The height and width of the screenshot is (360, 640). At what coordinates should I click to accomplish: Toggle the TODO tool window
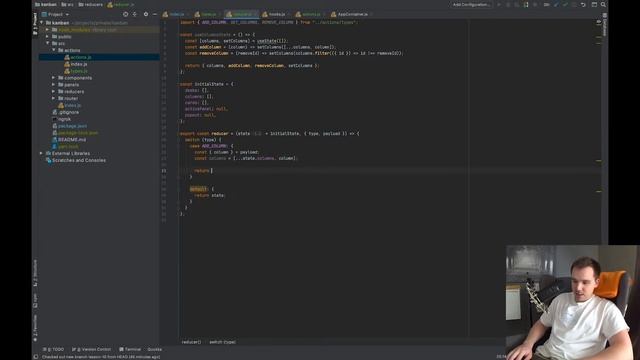53,349
